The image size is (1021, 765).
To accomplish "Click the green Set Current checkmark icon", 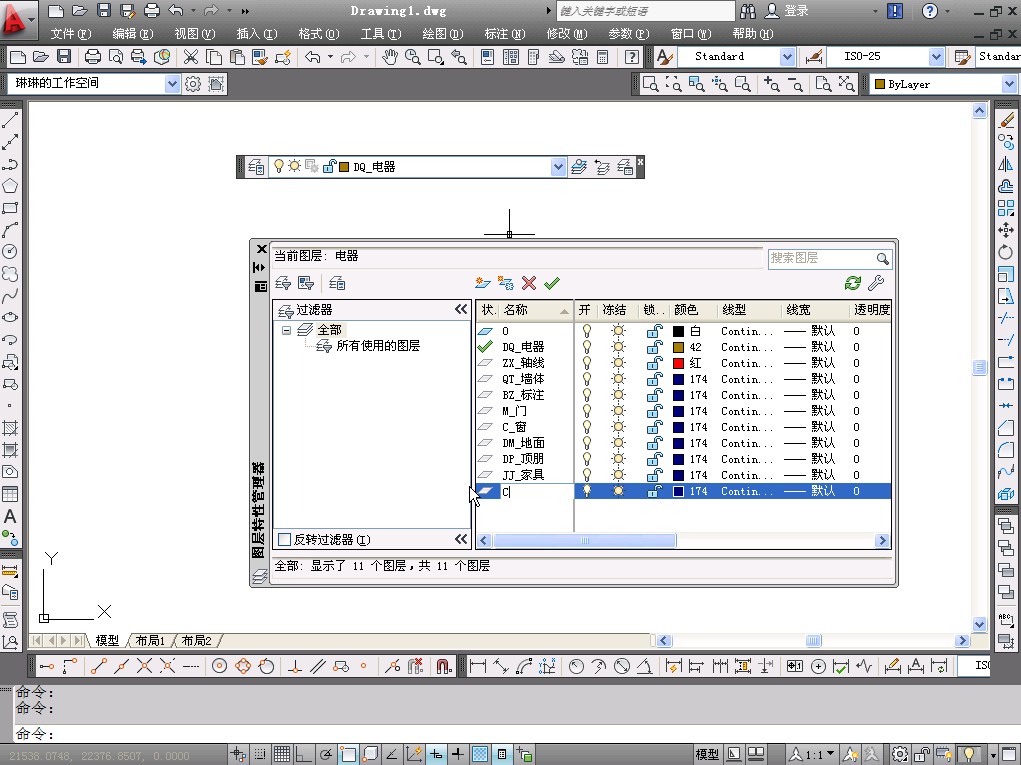I will coord(552,284).
